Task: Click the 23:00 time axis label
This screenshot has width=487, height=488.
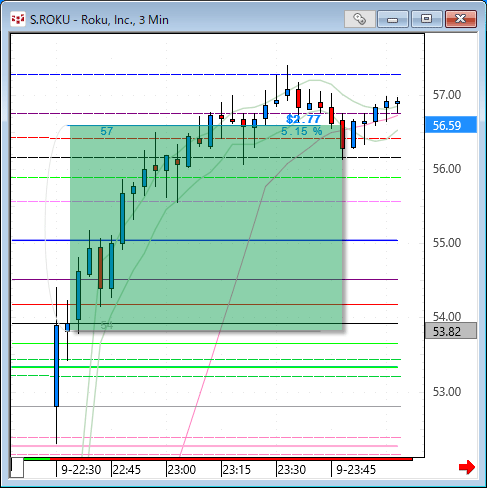Action: pyautogui.click(x=182, y=470)
